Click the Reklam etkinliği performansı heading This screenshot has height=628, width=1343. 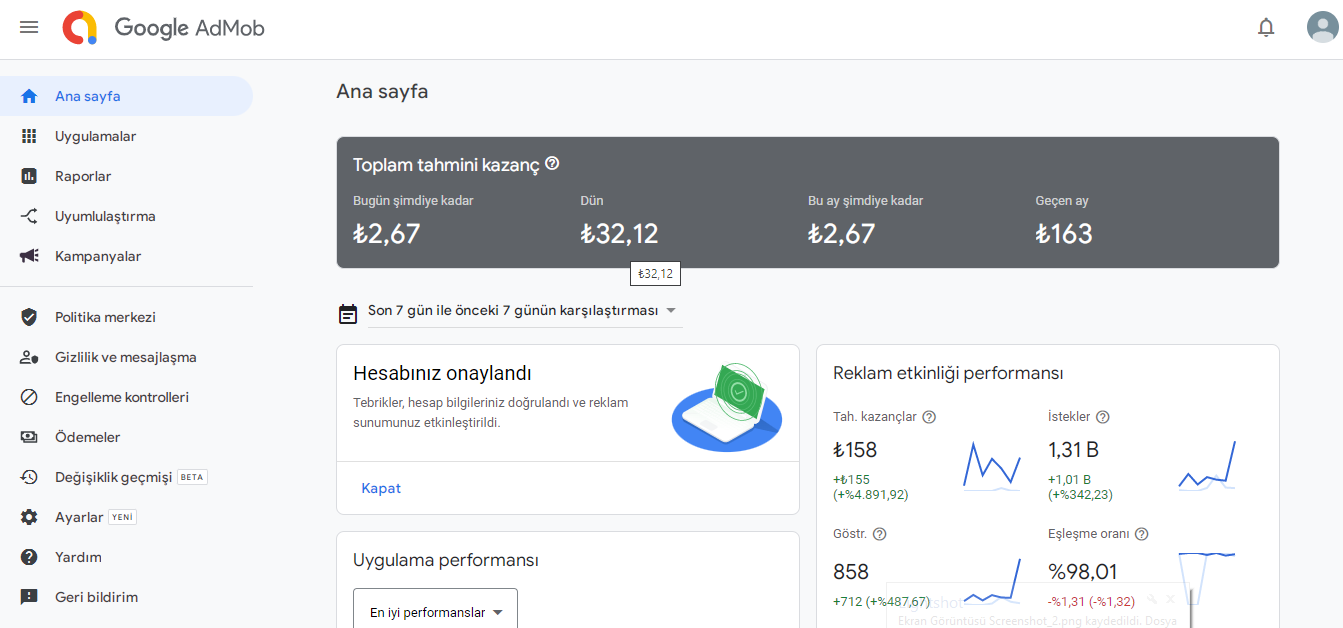[948, 373]
